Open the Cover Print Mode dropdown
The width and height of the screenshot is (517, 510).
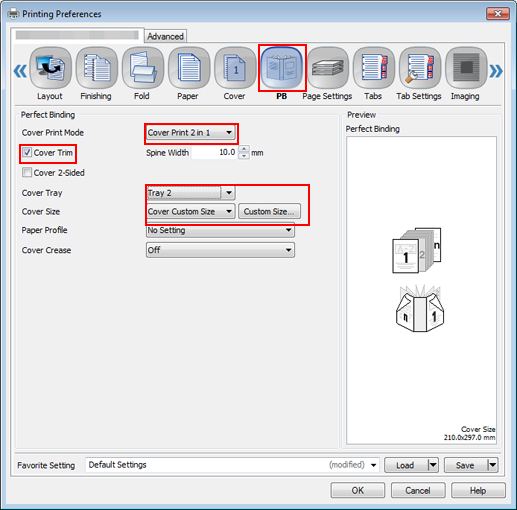click(191, 133)
